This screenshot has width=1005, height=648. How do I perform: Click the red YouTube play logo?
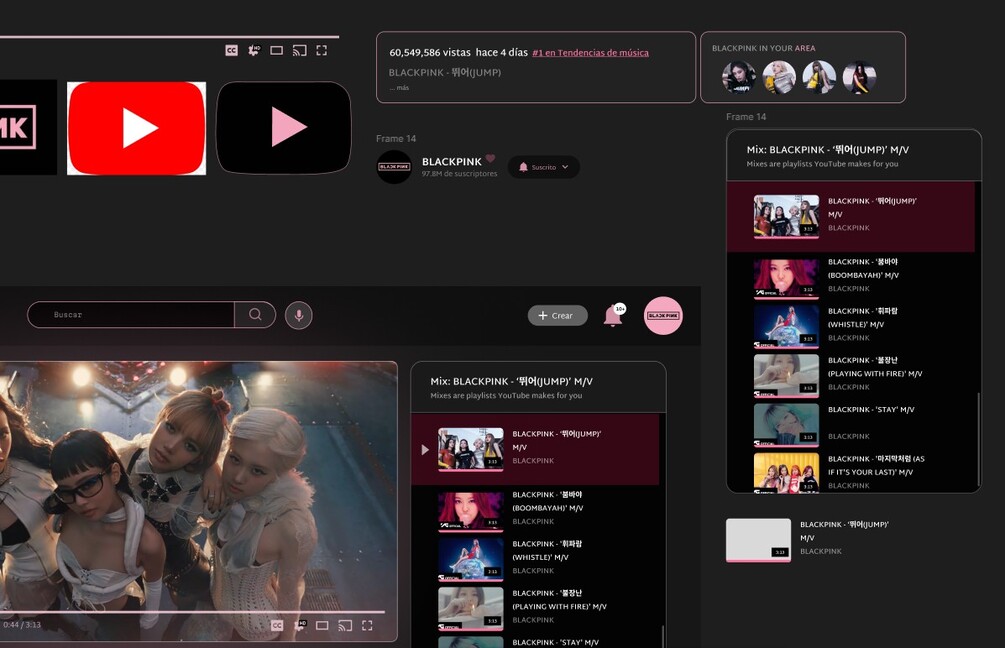[137, 128]
